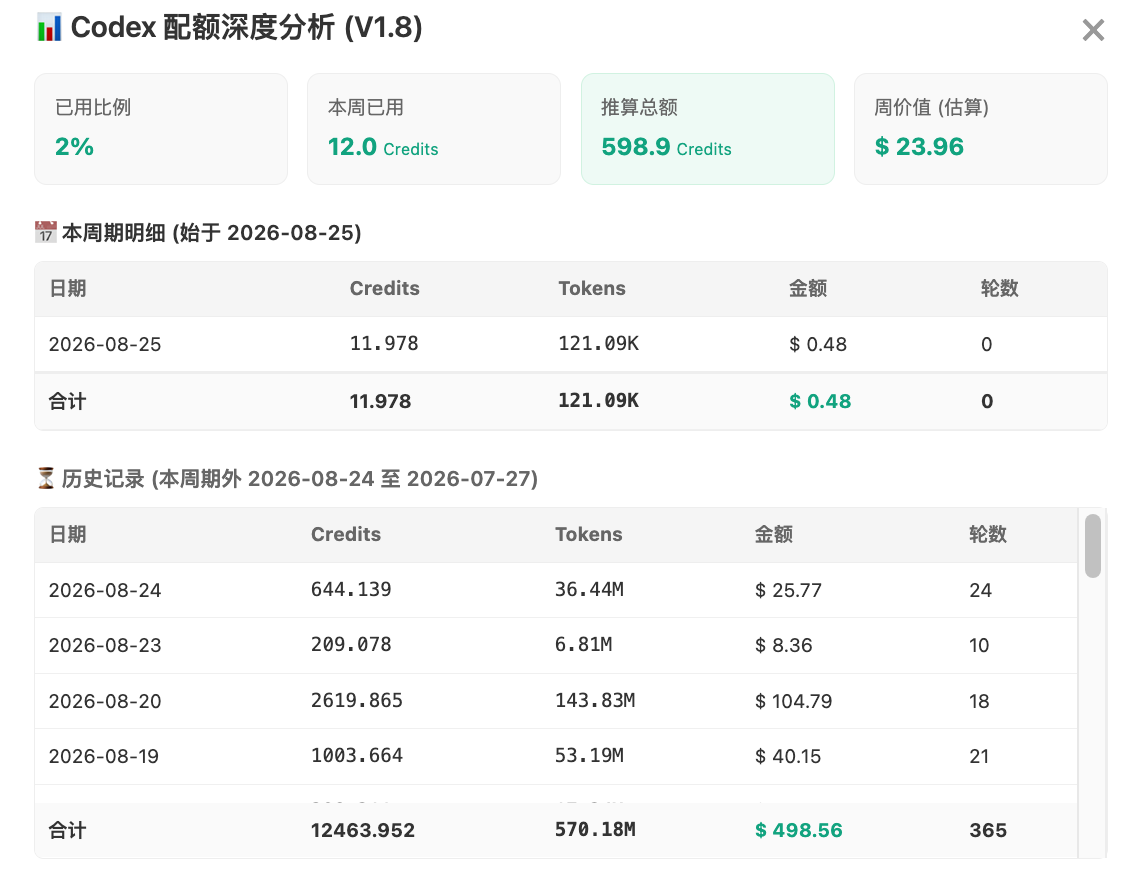Click 轮数 header in history table
Image resolution: width=1130 pixels, height=874 pixels.
pos(988,534)
